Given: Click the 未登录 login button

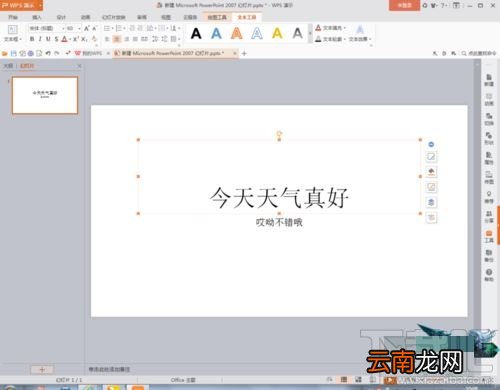Looking at the screenshot, I should 404,5.
